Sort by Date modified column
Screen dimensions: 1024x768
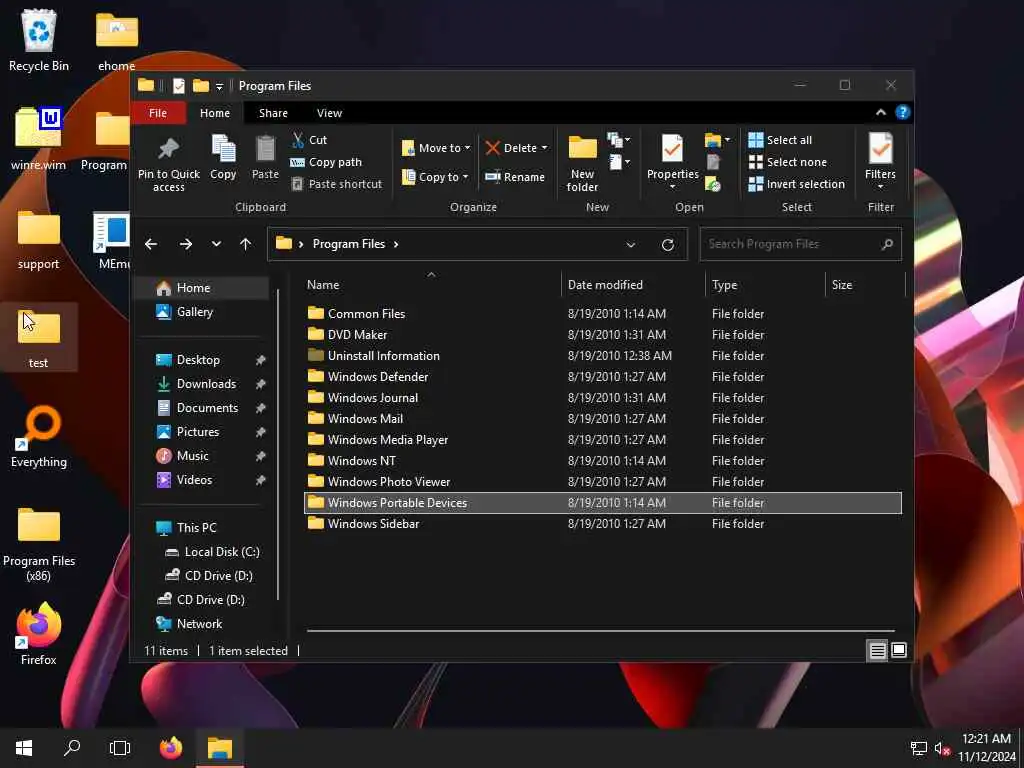tap(633, 285)
